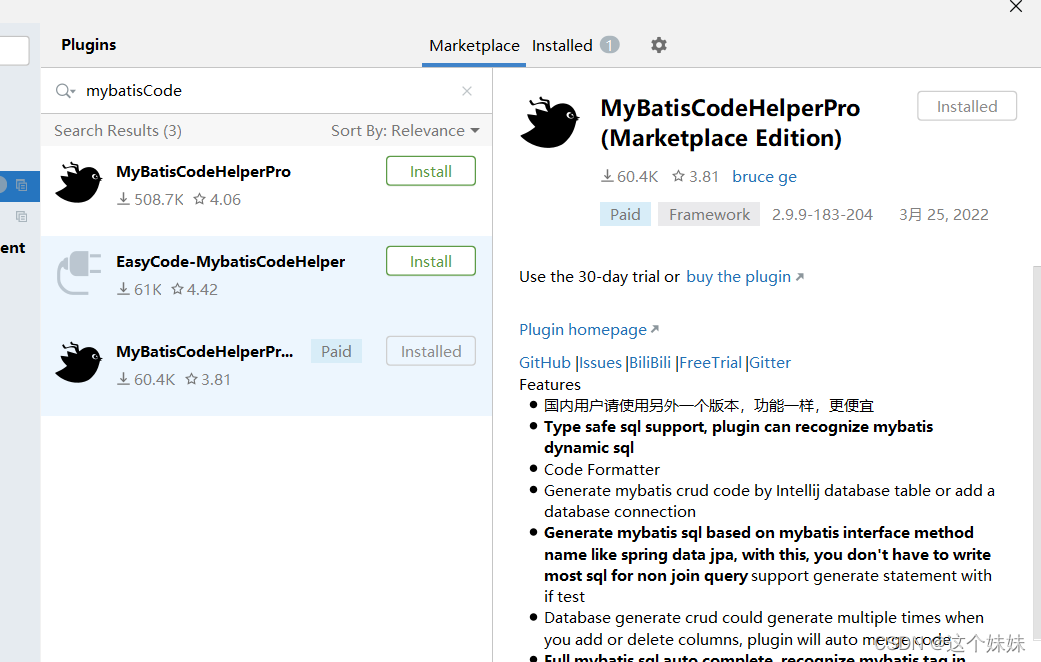This screenshot has height=662, width=1041.
Task: Open the GitHub link
Action: coord(544,363)
